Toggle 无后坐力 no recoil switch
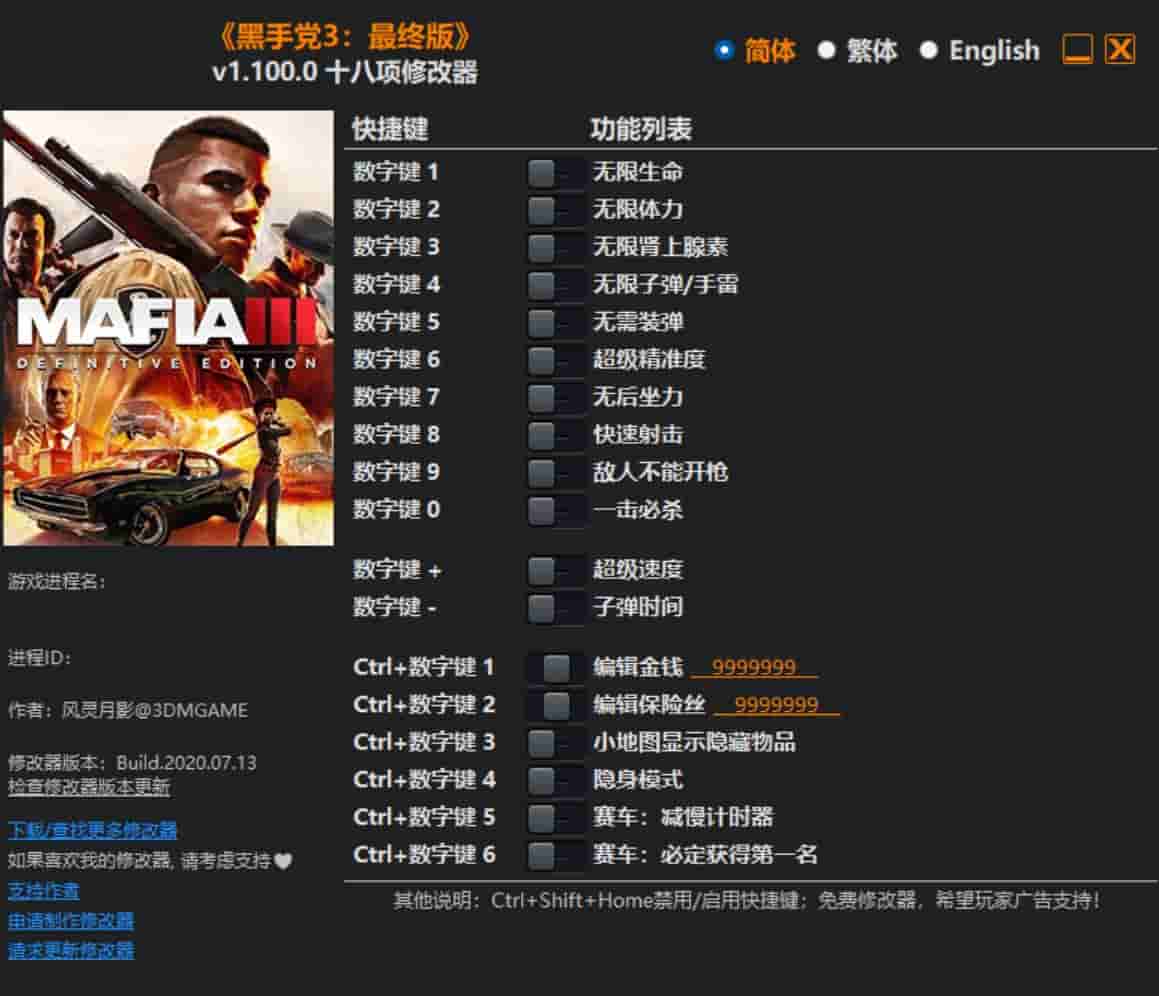Viewport: 1159px width, 996px height. coord(554,398)
